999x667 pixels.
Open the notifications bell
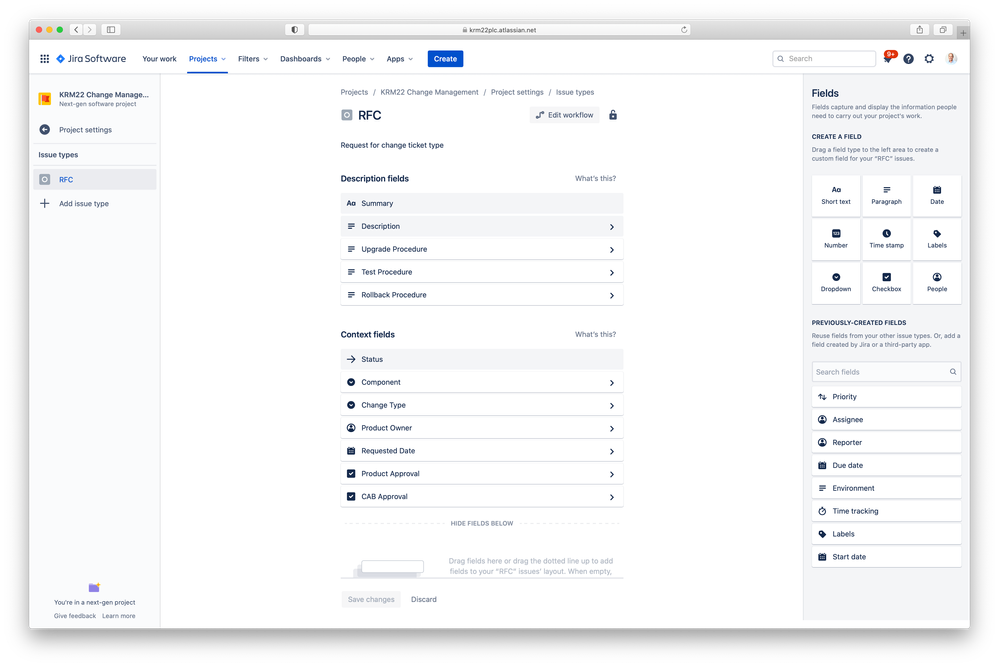point(888,59)
